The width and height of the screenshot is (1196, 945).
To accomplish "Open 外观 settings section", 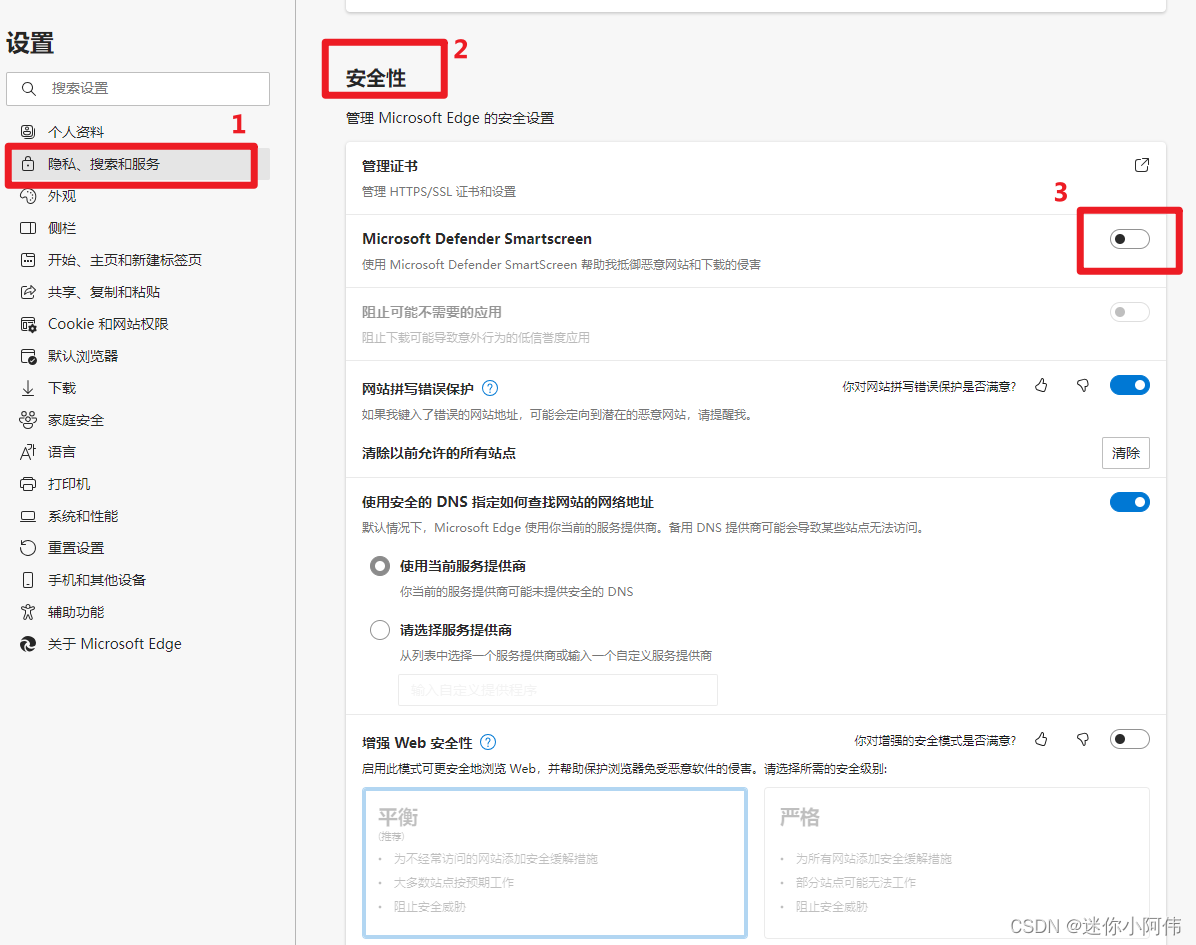I will pyautogui.click(x=137, y=196).
